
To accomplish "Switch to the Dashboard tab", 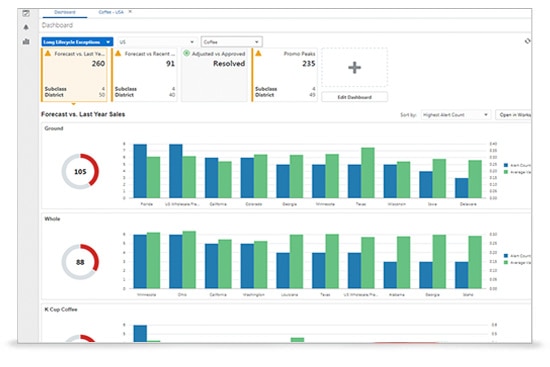I will coord(65,12).
